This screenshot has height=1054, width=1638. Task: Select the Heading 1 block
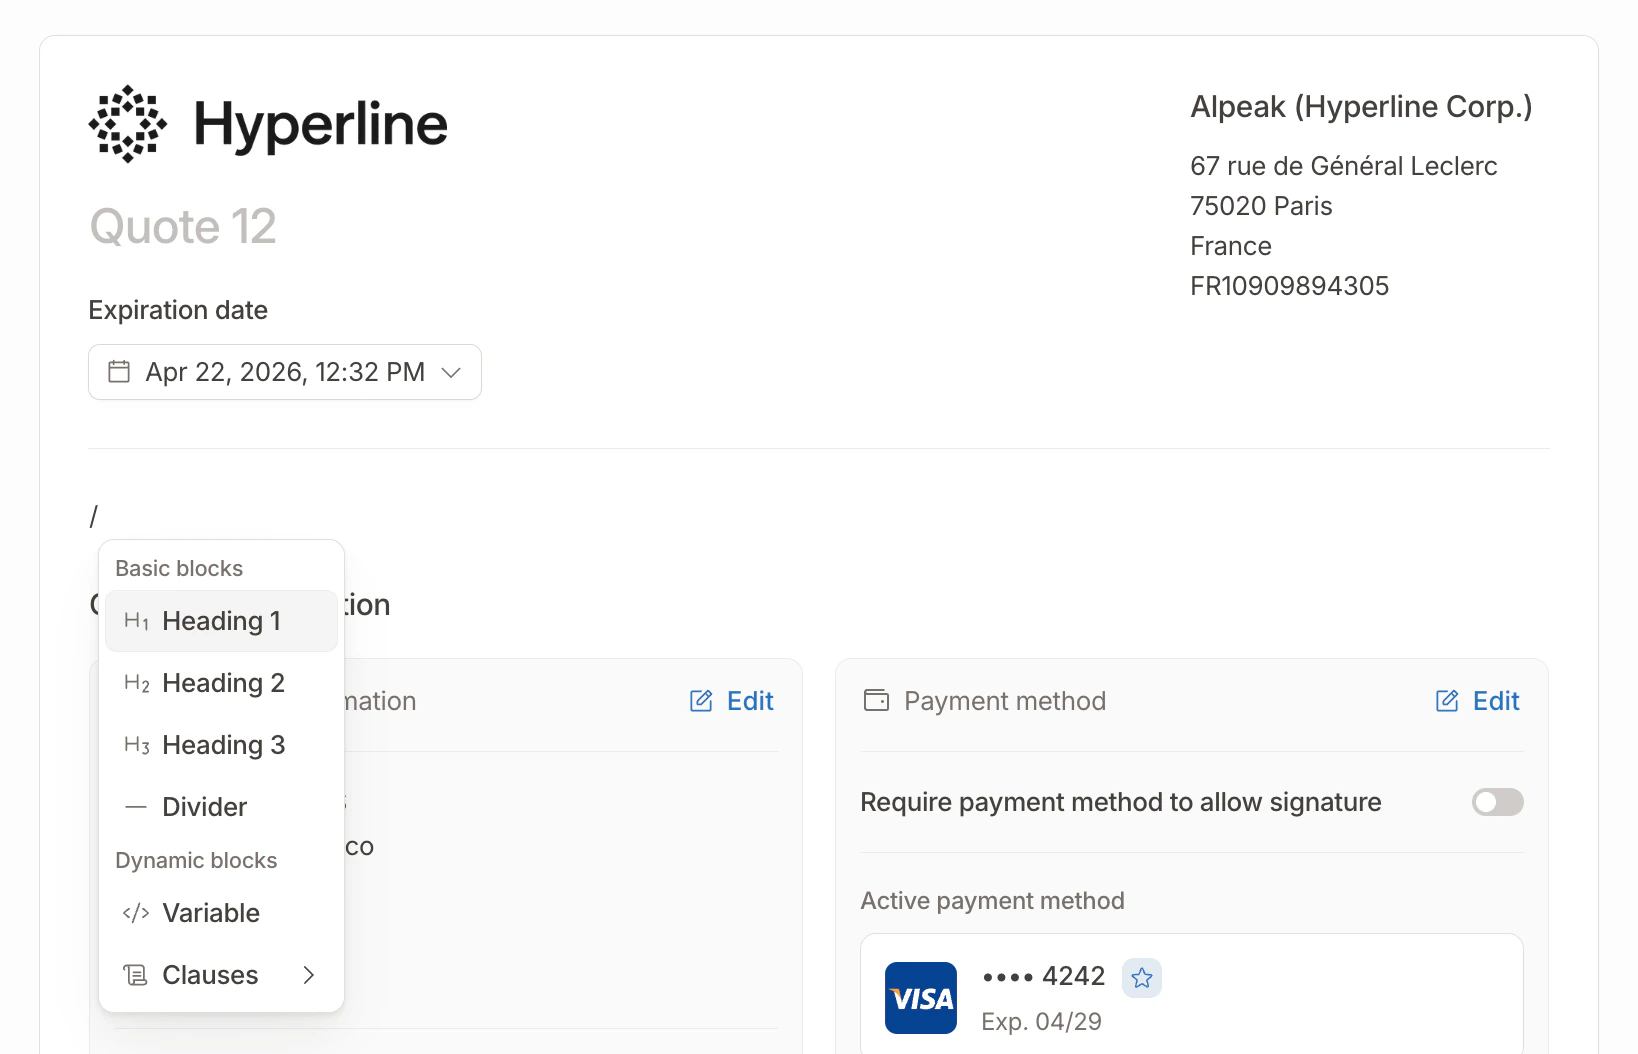[x=221, y=621]
